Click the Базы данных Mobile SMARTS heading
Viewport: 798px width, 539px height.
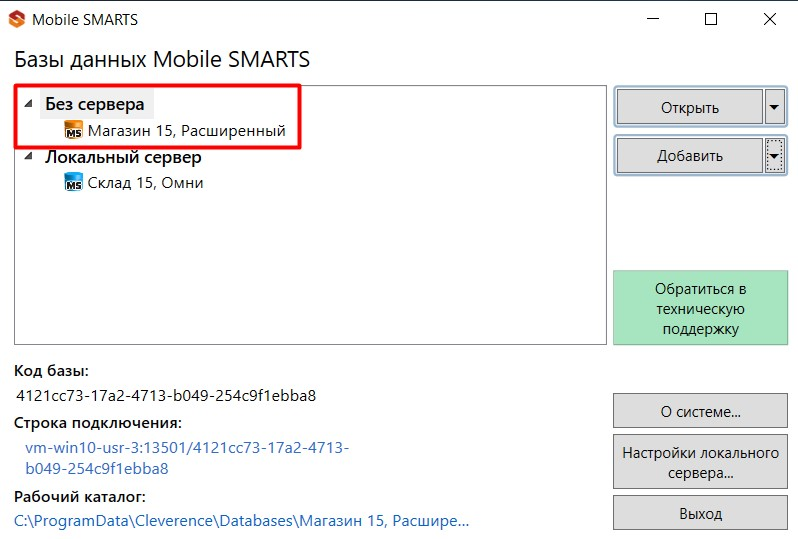[162, 59]
